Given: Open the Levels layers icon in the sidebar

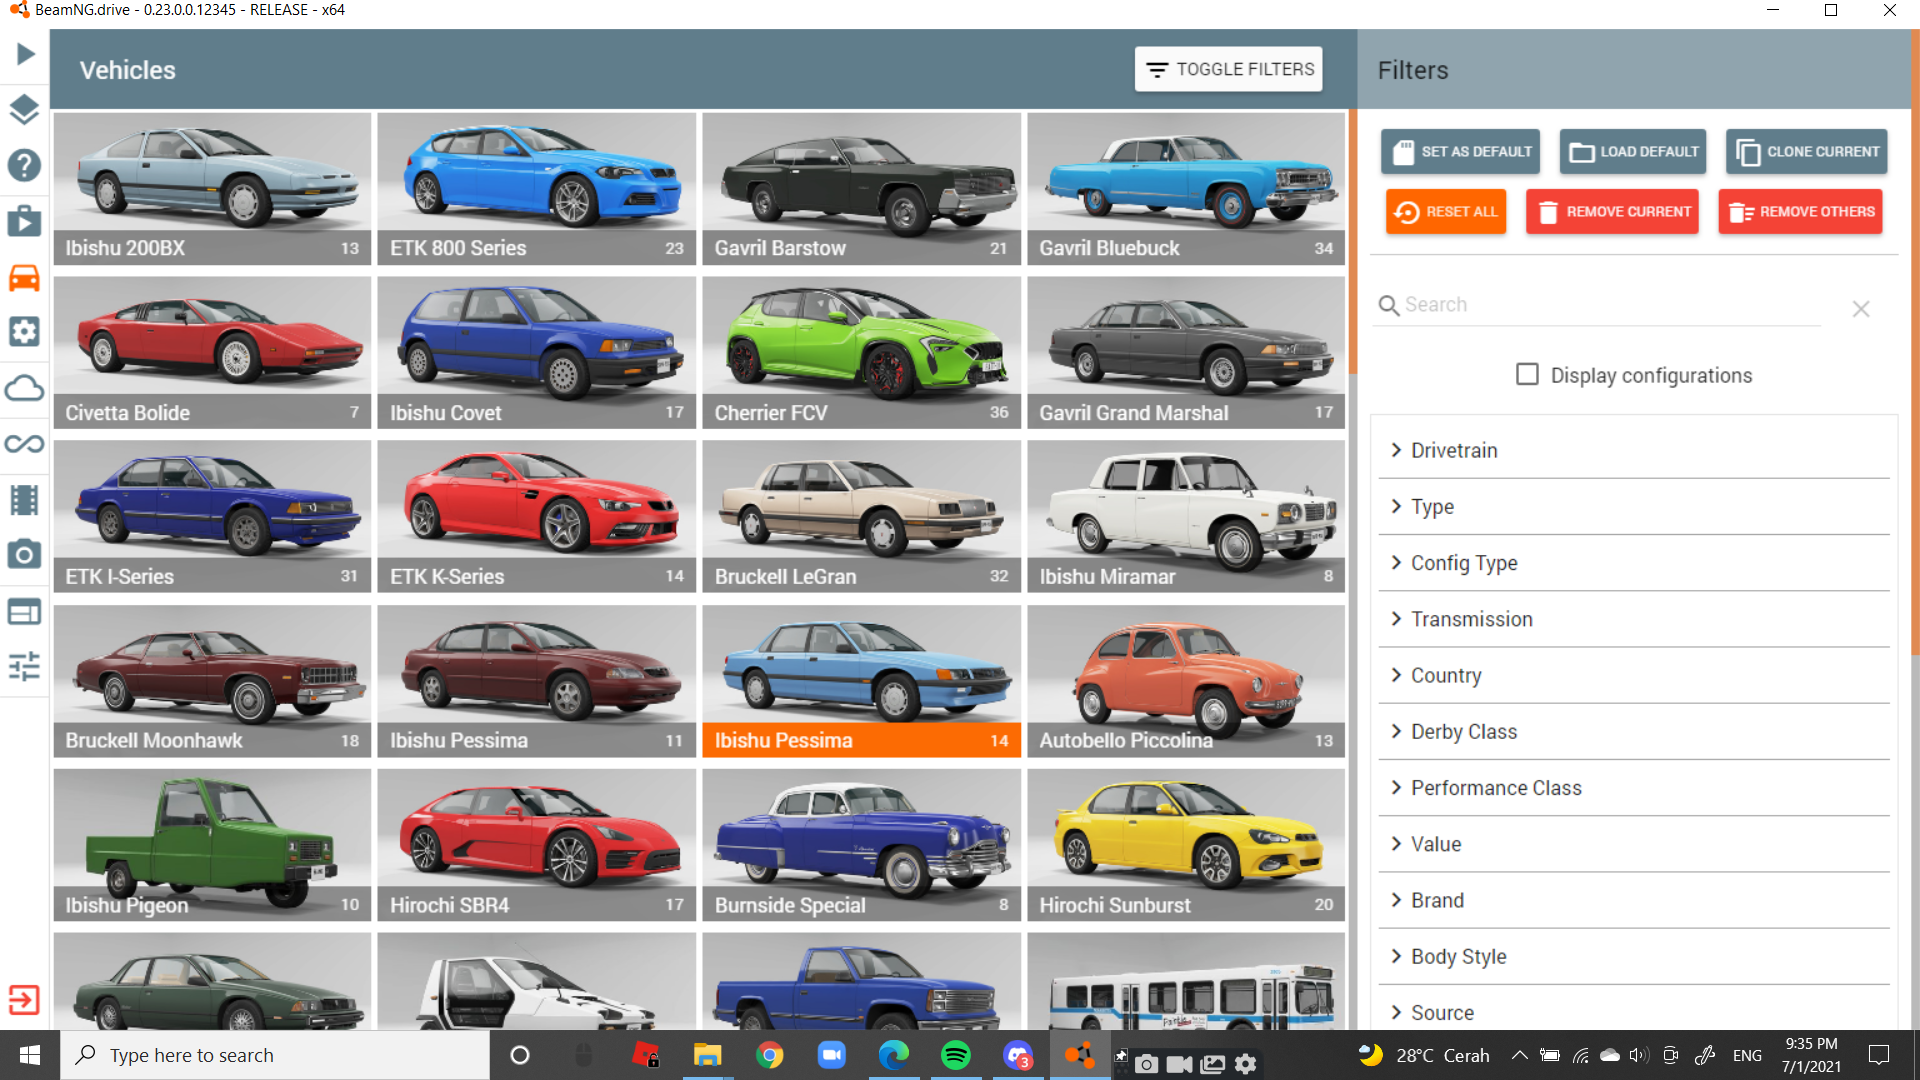Looking at the screenshot, I should point(25,109).
